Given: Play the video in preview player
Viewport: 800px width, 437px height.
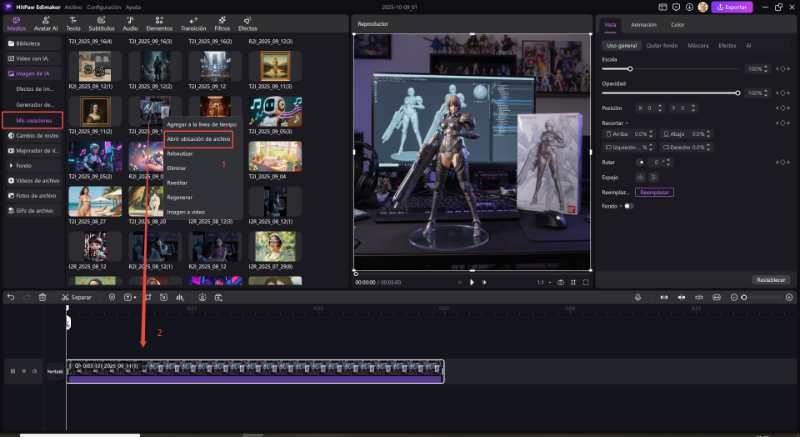Looking at the screenshot, I should click(x=472, y=282).
